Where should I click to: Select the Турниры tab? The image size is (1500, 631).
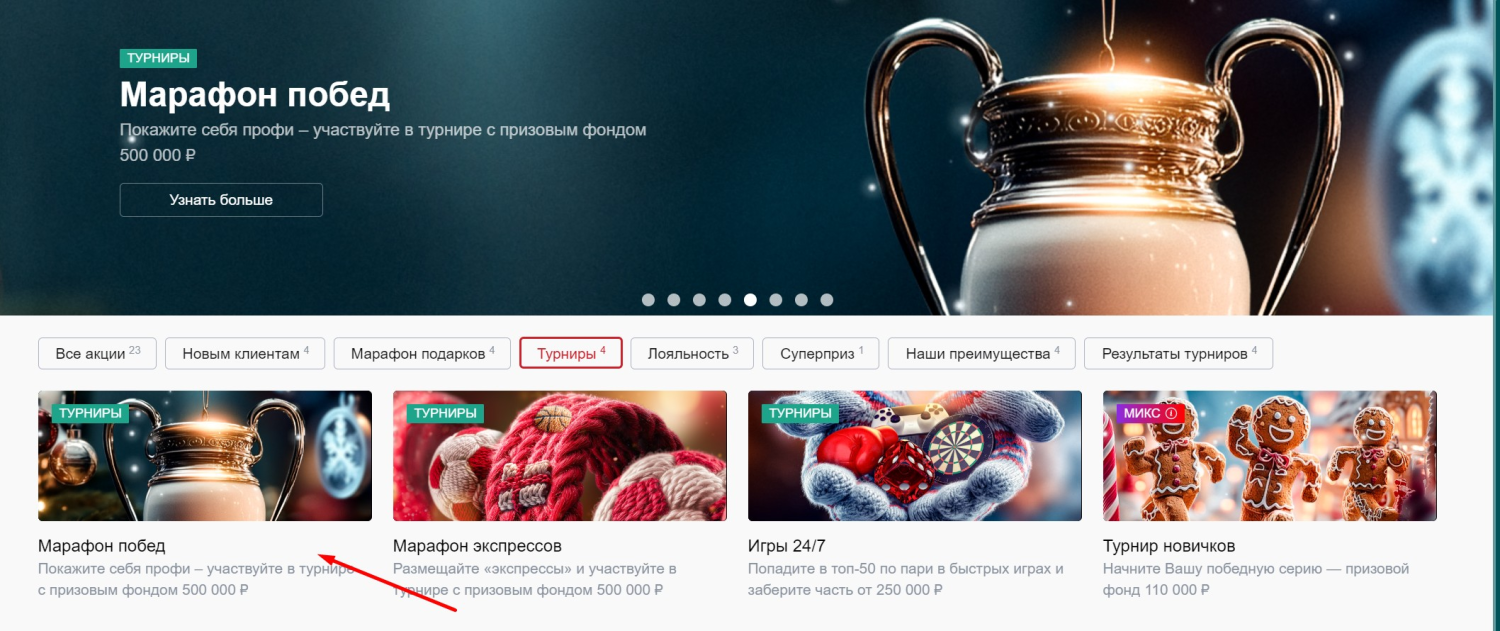pos(571,353)
